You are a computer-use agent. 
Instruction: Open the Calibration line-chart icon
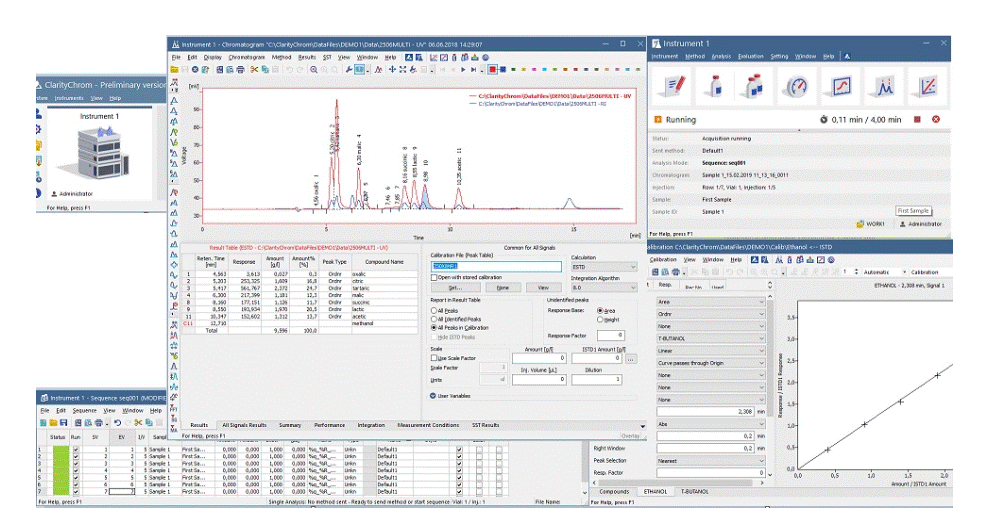(x=927, y=86)
